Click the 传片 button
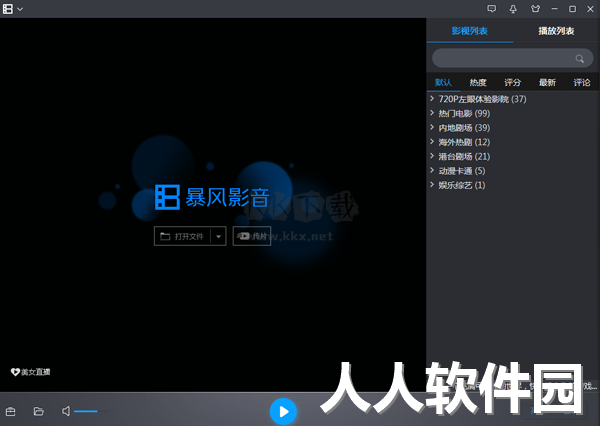 (x=252, y=236)
